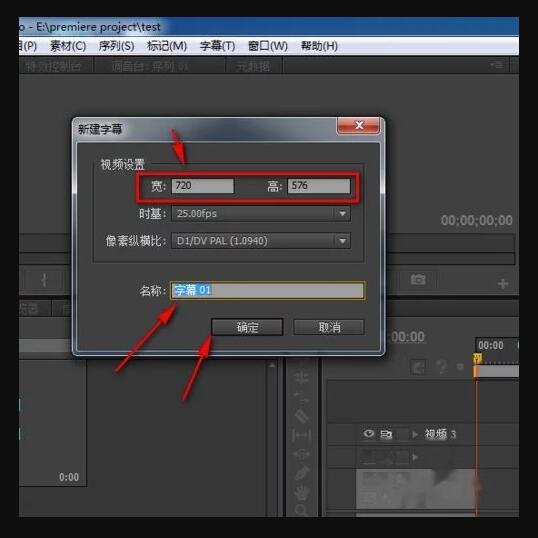Click the 00;00;00;00 timecode display

pos(477,220)
